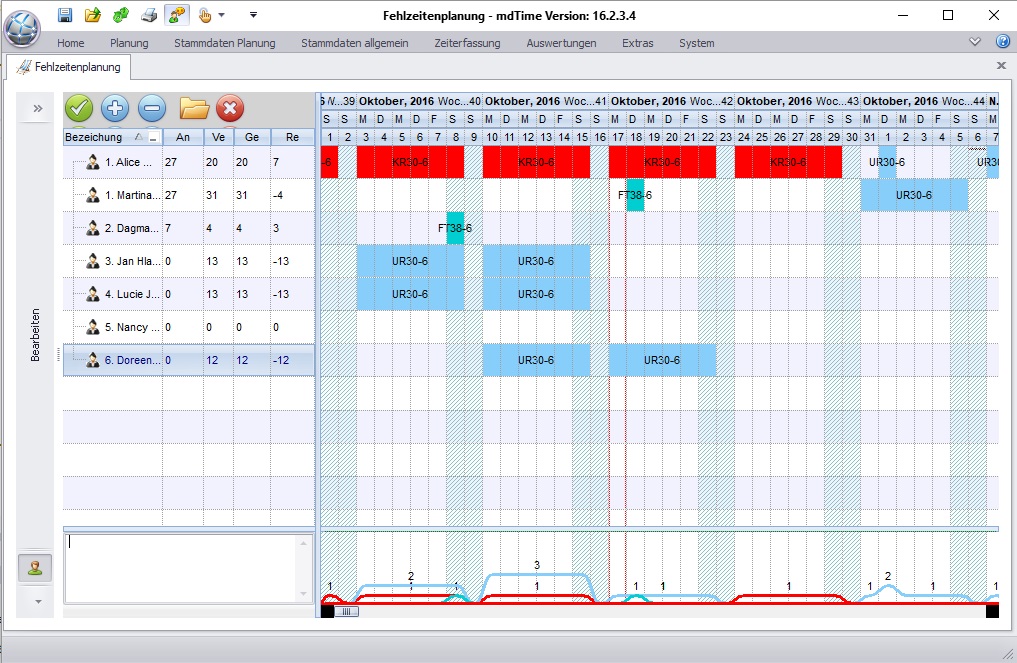
Task: Click the employee icon in left sidebar
Action: point(35,568)
